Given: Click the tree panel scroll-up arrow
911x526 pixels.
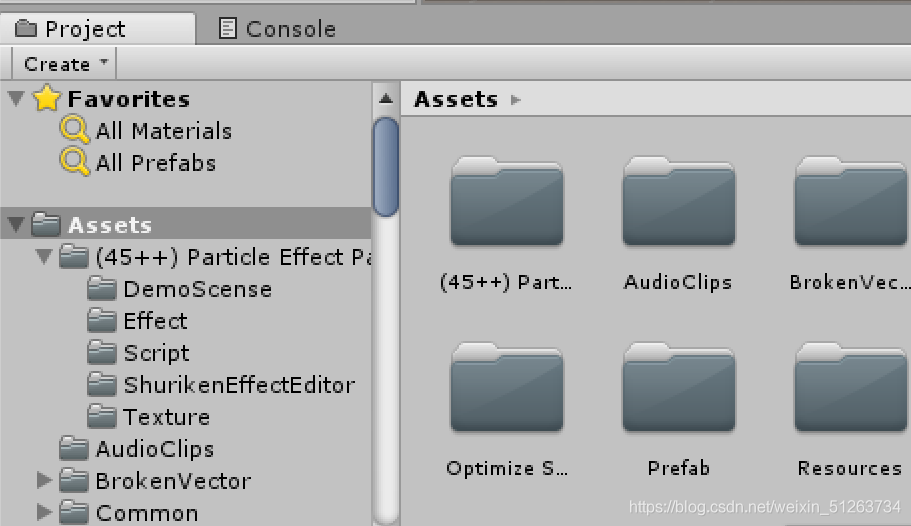Looking at the screenshot, I should [386, 99].
